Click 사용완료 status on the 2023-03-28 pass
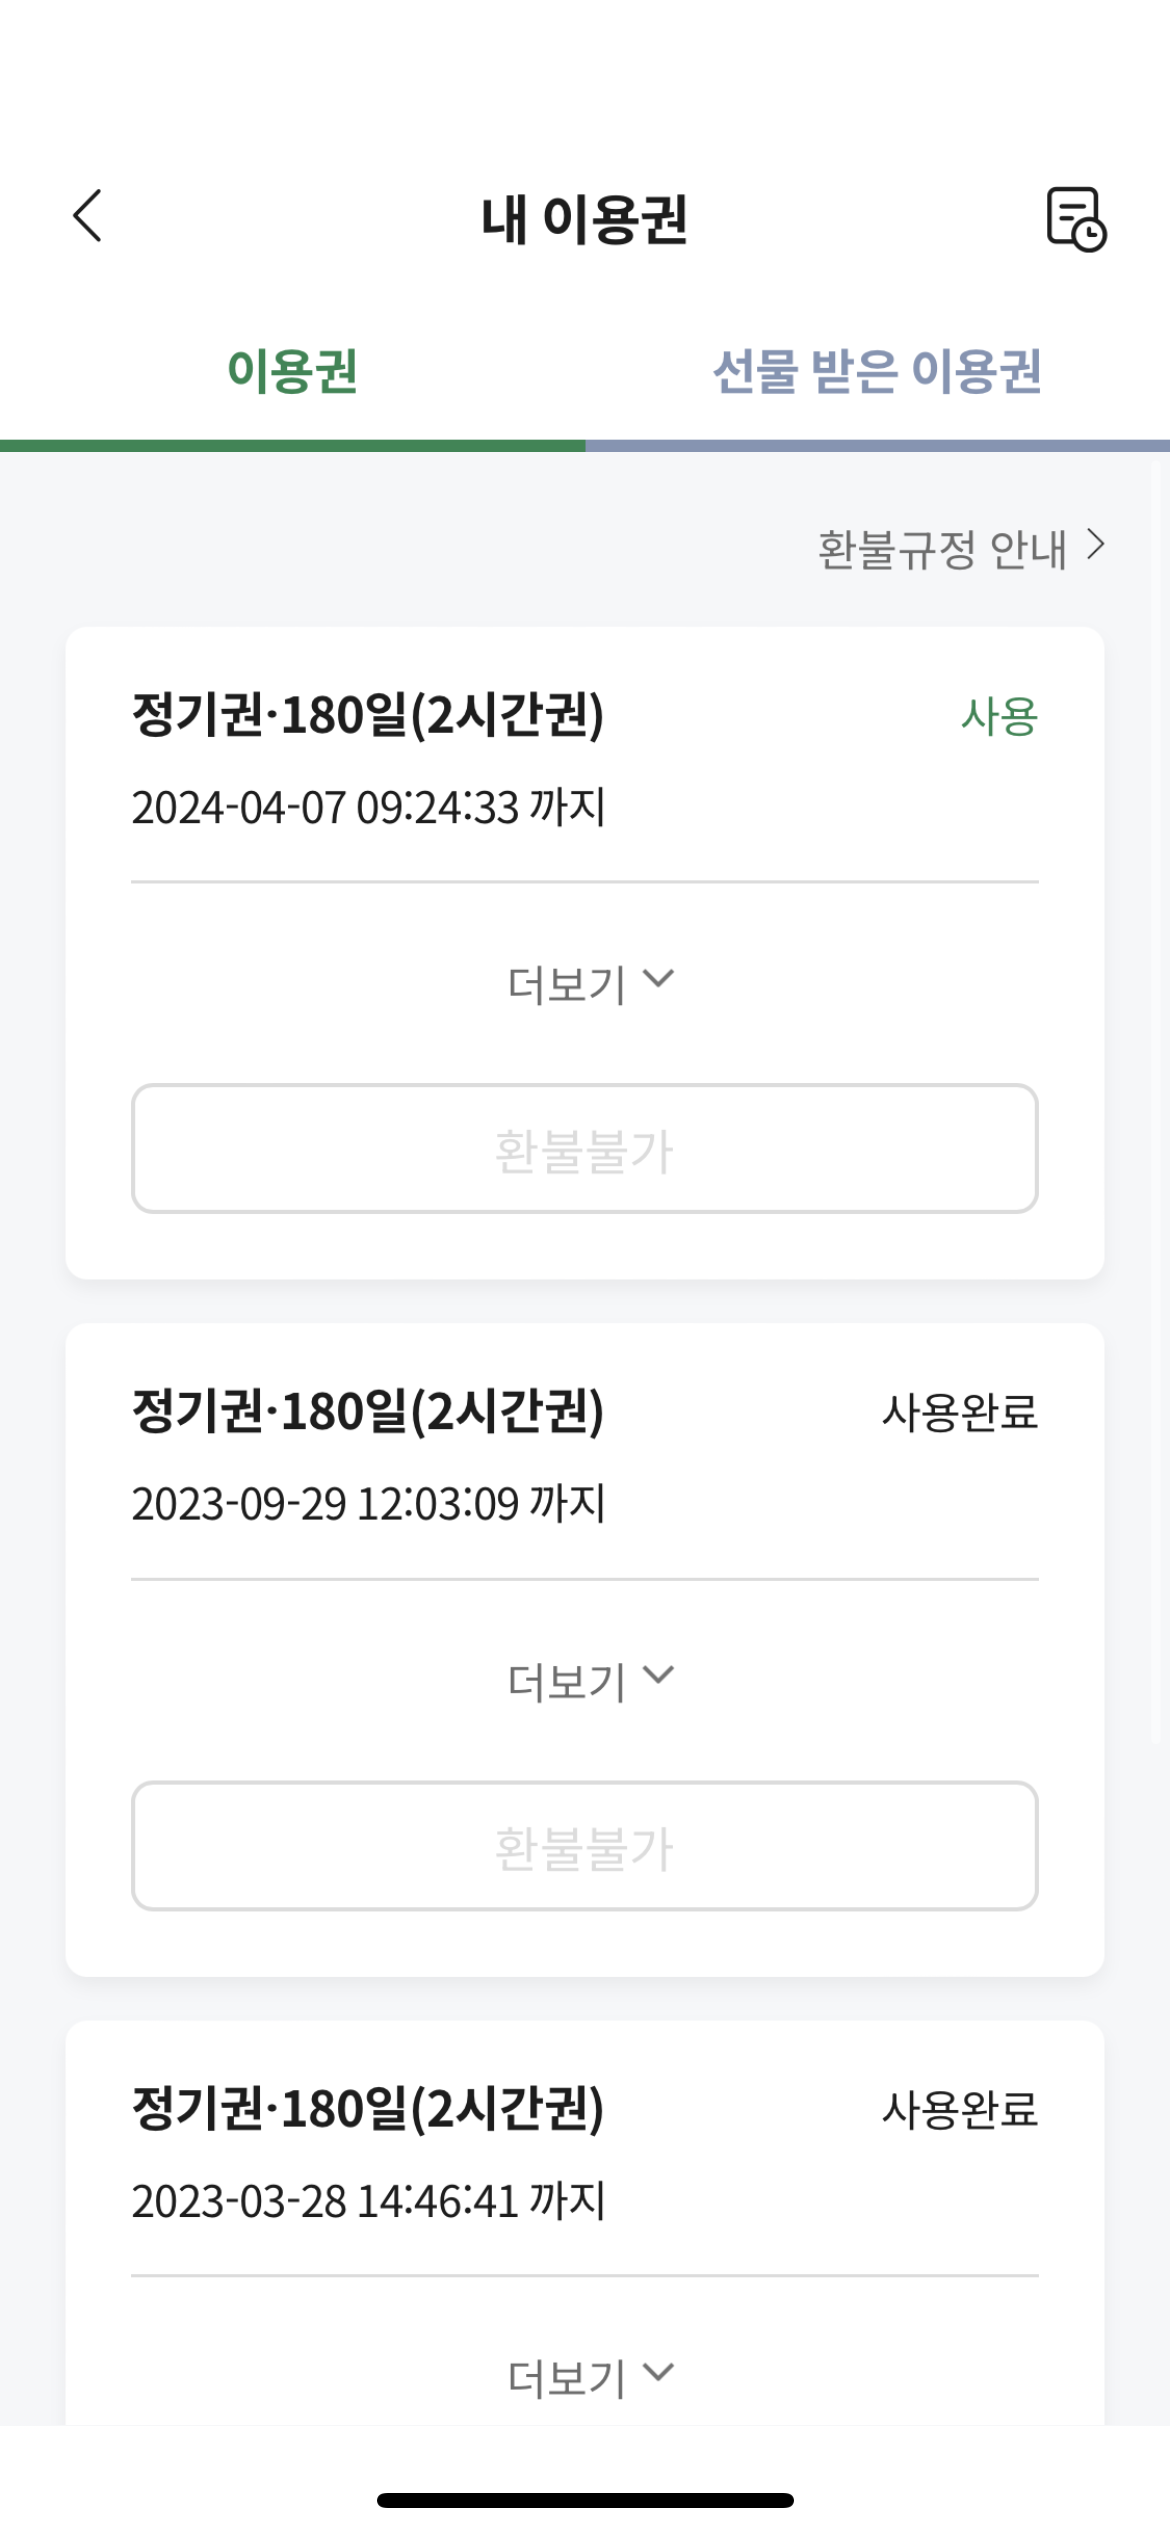Viewport: 1170px width, 2532px height. tap(959, 2110)
